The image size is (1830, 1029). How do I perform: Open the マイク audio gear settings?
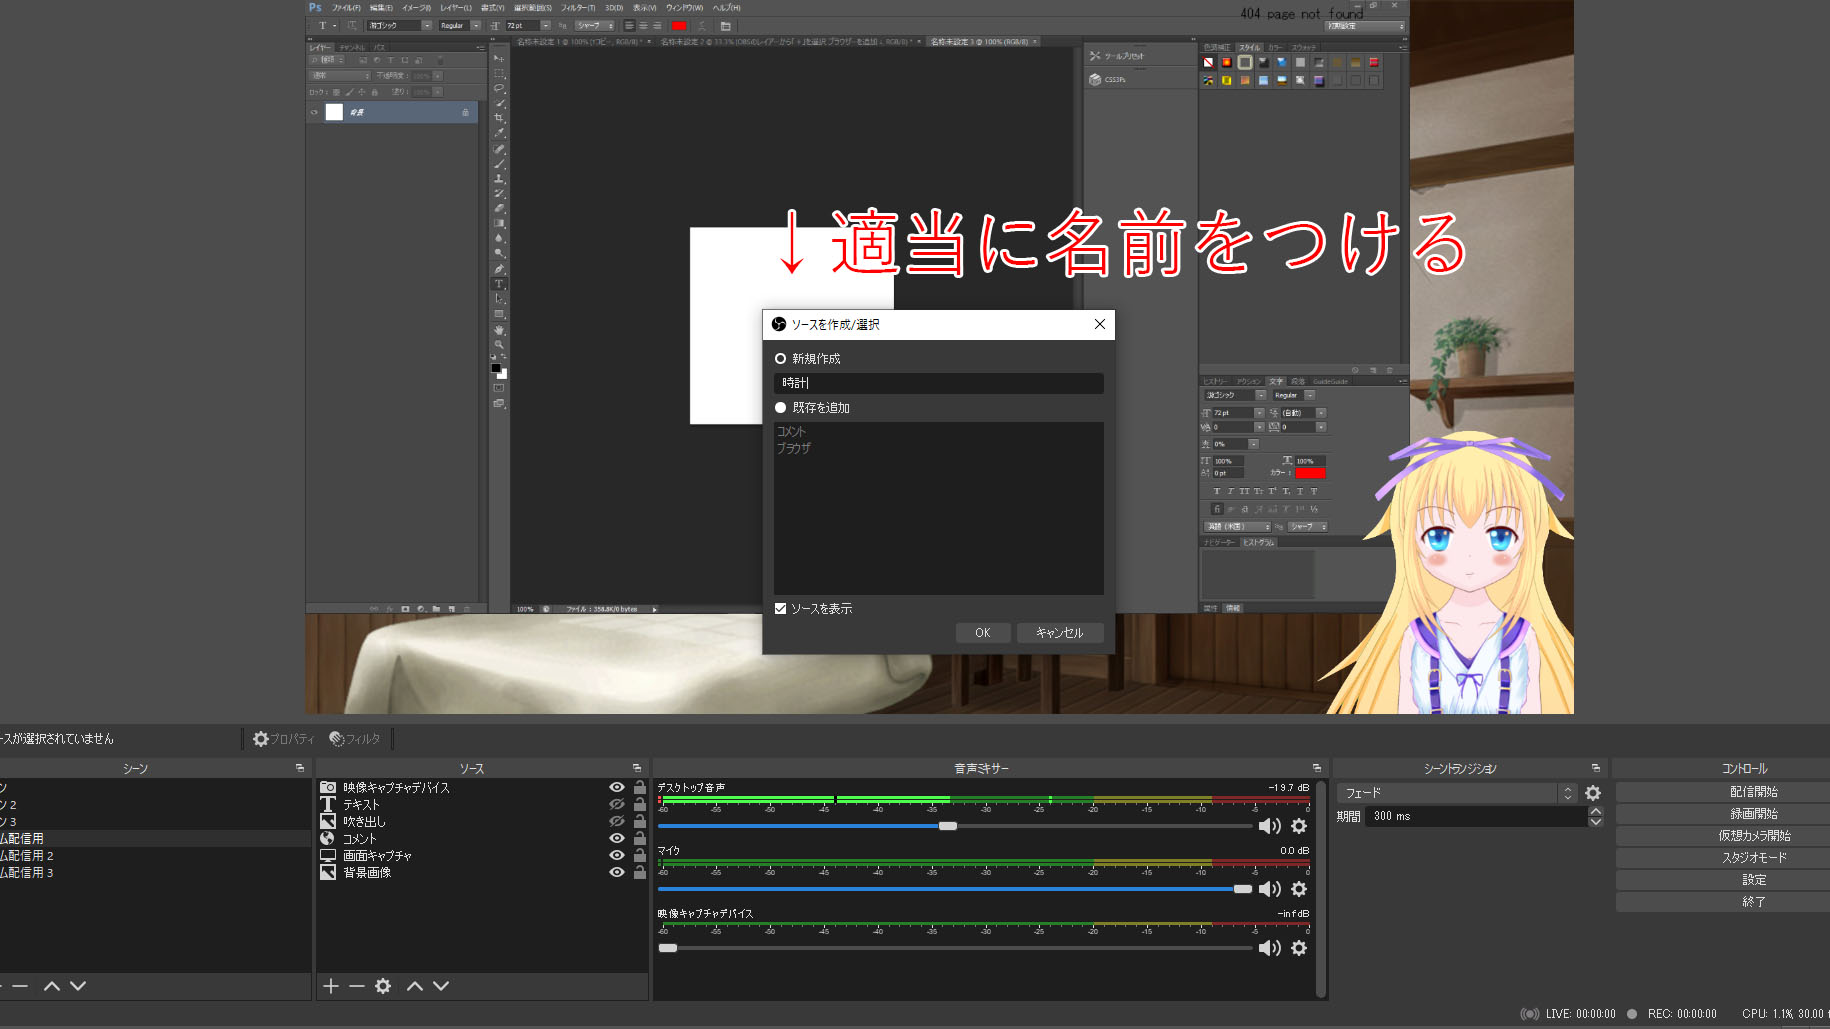[x=1299, y=889]
